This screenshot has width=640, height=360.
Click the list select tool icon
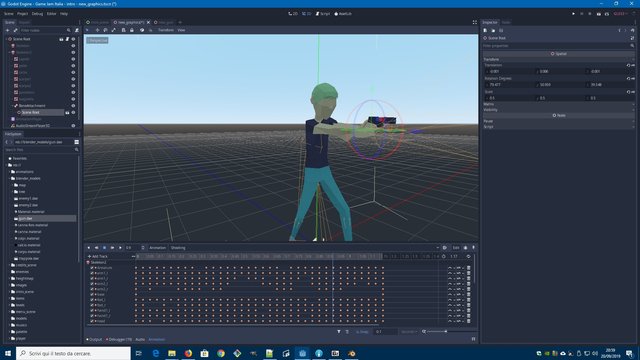(x=123, y=30)
